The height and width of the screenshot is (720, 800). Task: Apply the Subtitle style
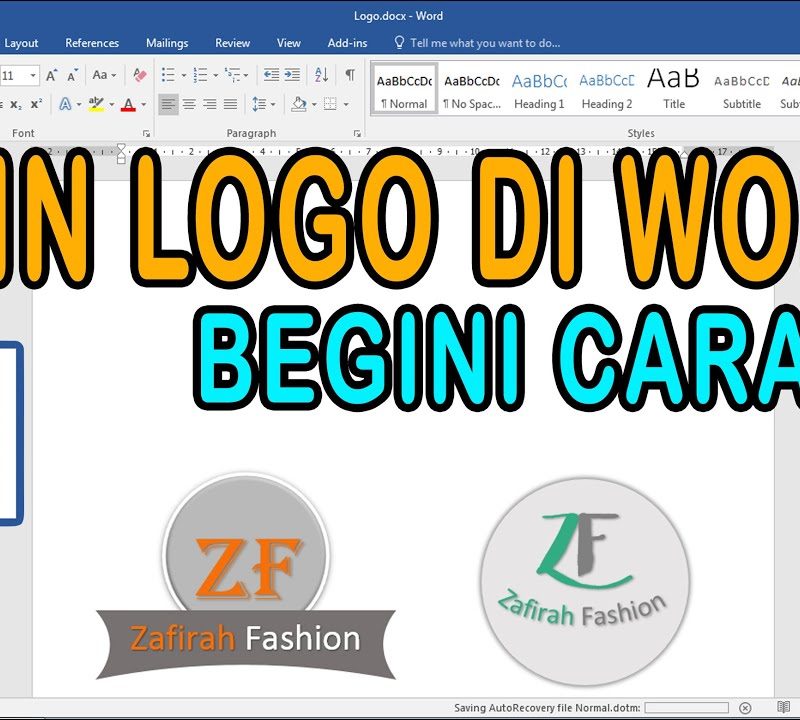(x=741, y=90)
